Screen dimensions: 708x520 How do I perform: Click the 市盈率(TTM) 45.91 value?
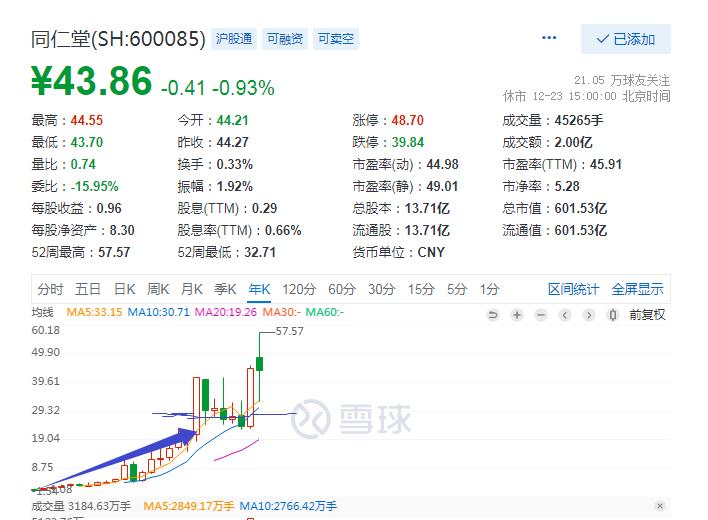tap(606, 164)
